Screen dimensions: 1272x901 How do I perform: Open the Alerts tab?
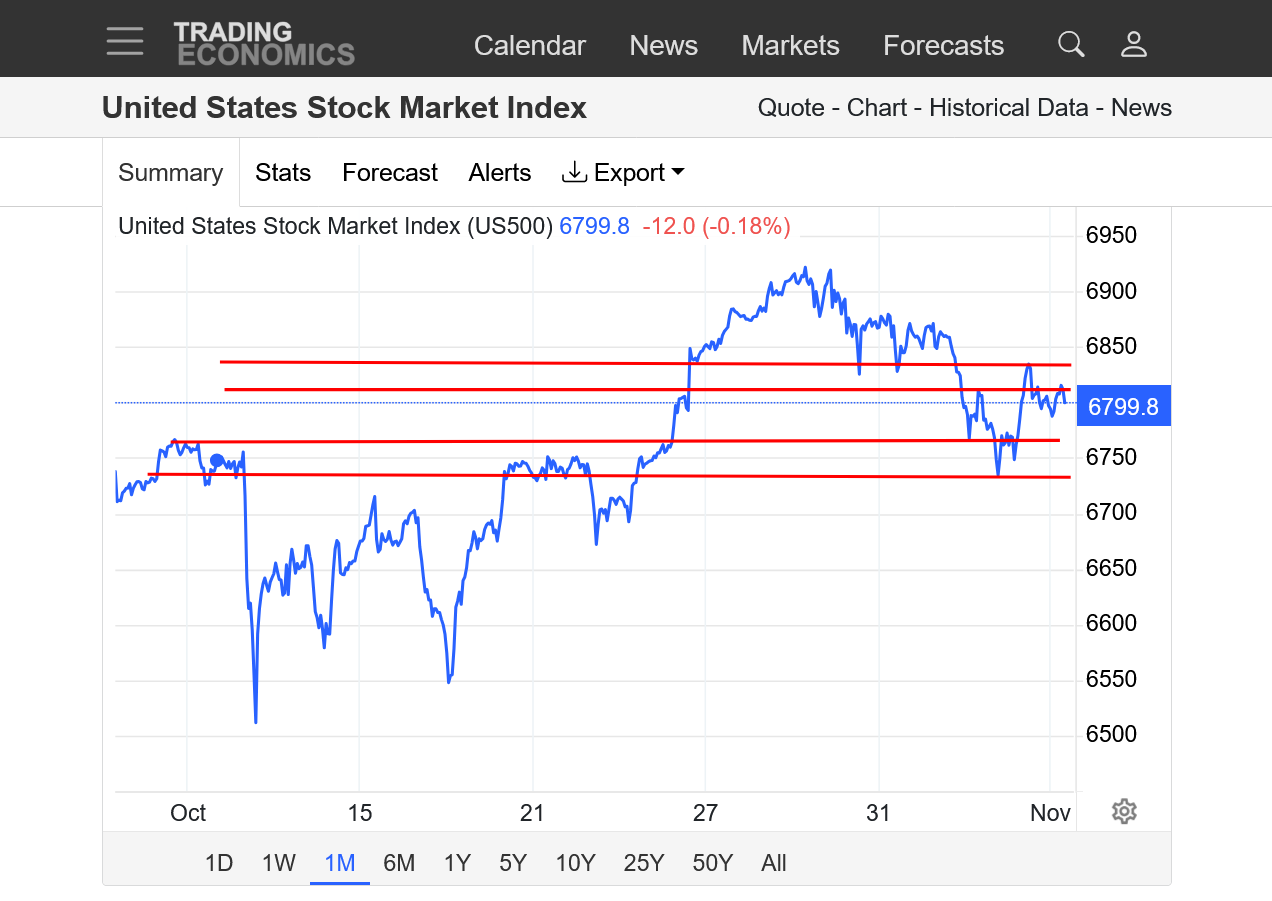tap(500, 173)
